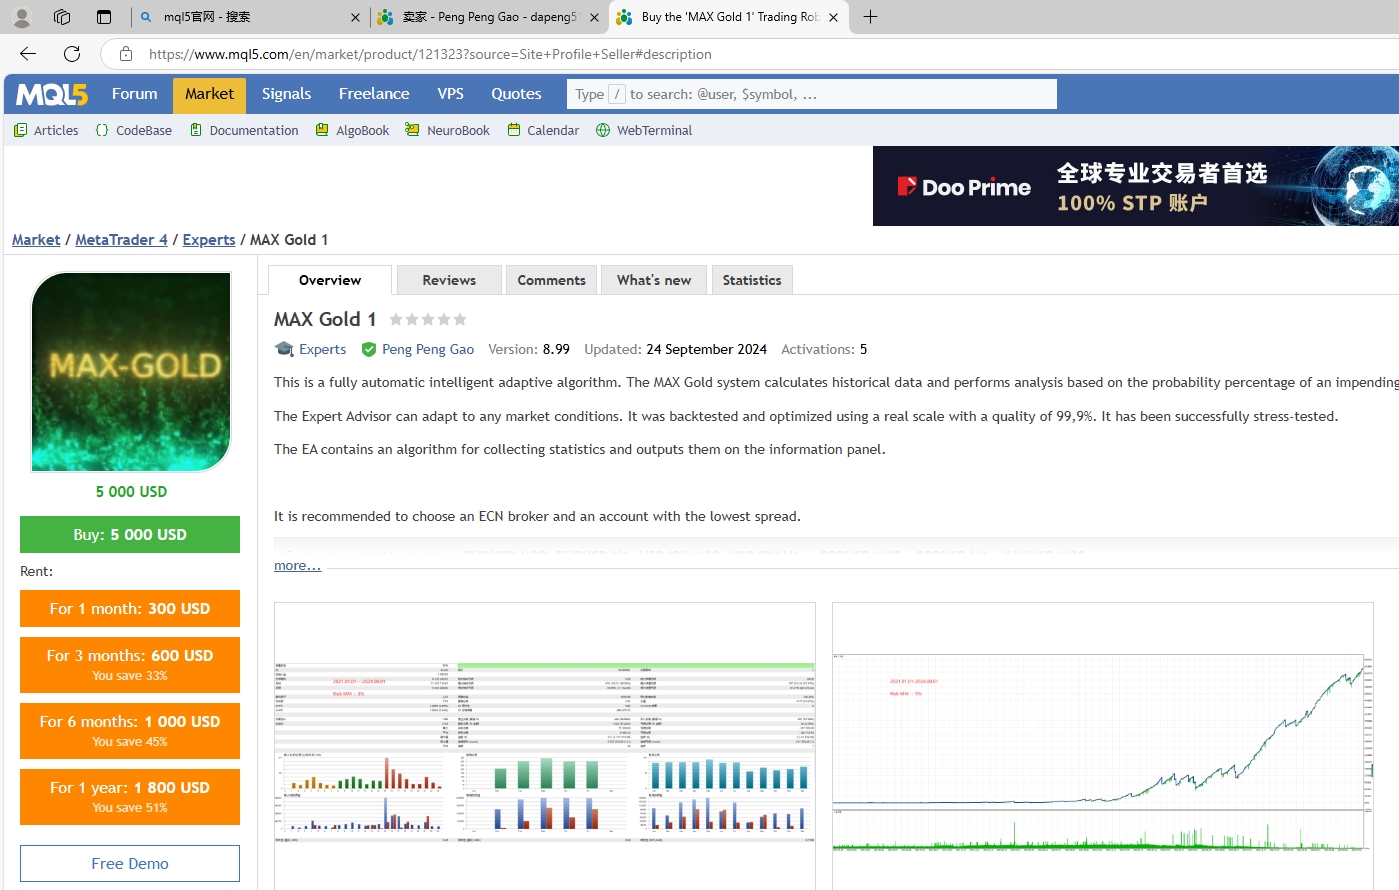
Task: Open the Market menu
Action: click(x=209, y=94)
